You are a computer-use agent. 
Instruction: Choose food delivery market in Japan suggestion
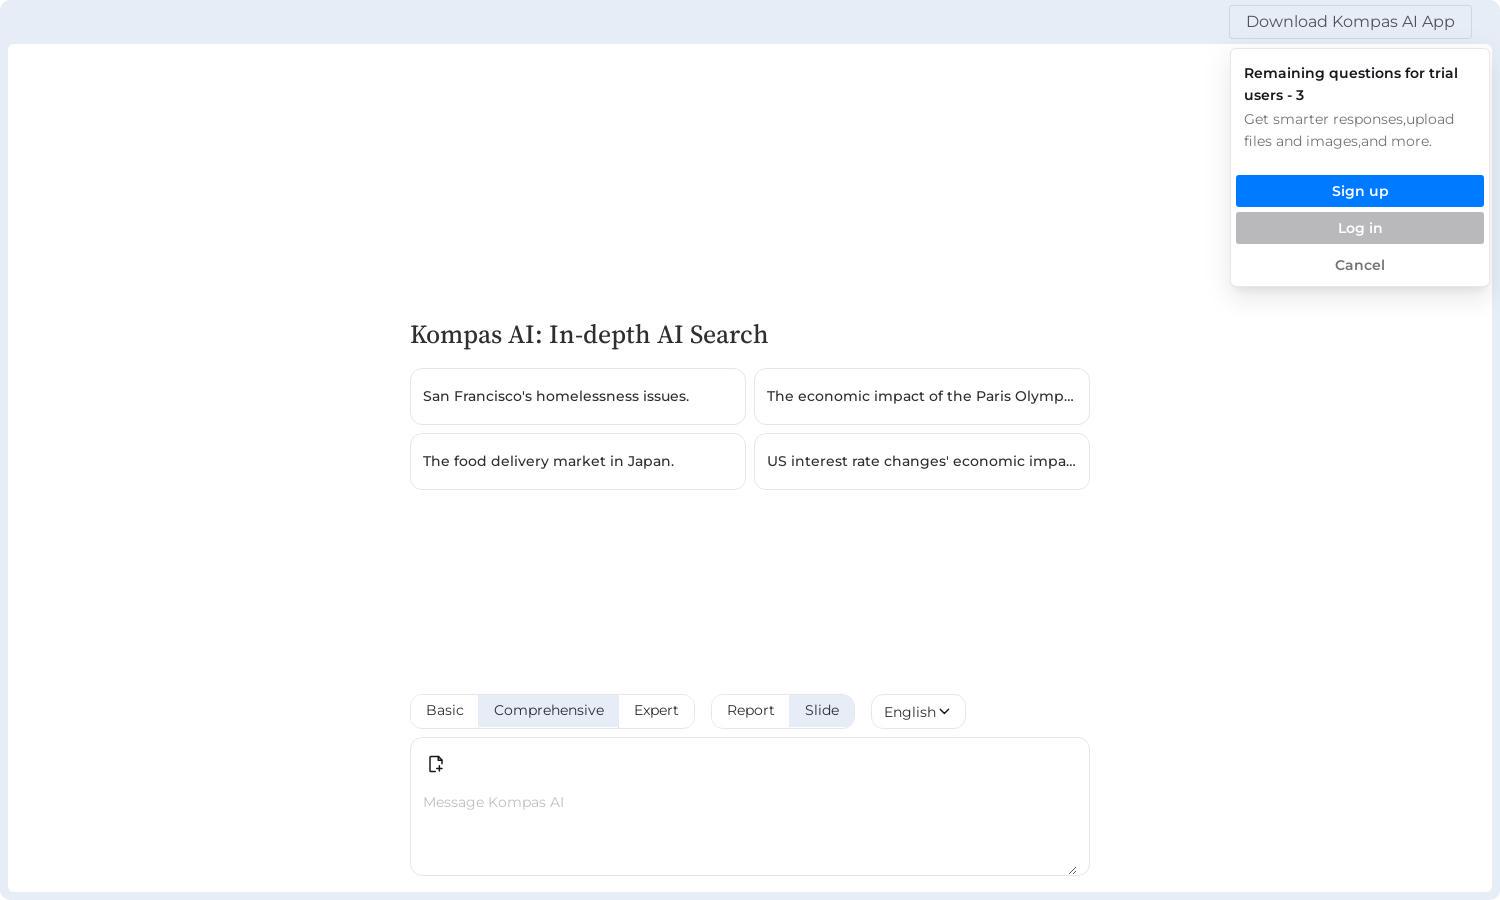[578, 461]
